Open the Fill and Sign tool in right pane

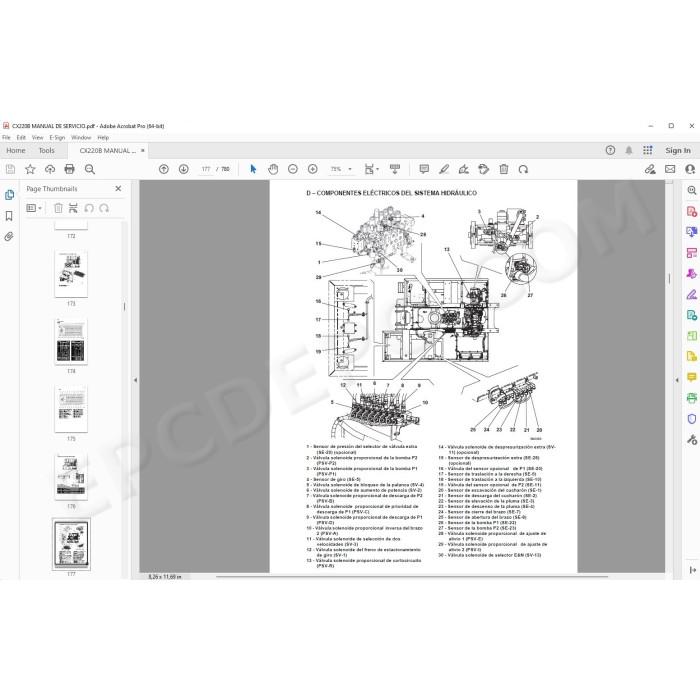(692, 294)
